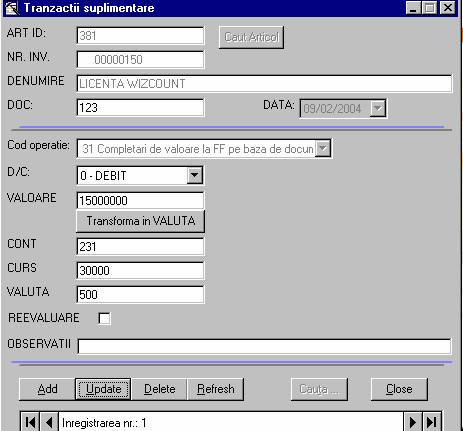This screenshot has width=463, height=431.
Task: Open the DATA date picker dropdown
Action: pos(378,108)
